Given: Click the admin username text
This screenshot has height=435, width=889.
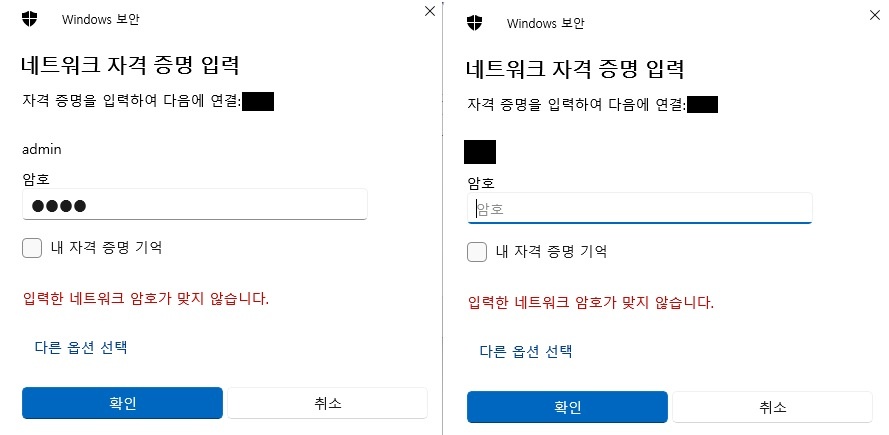Looking at the screenshot, I should (x=42, y=150).
